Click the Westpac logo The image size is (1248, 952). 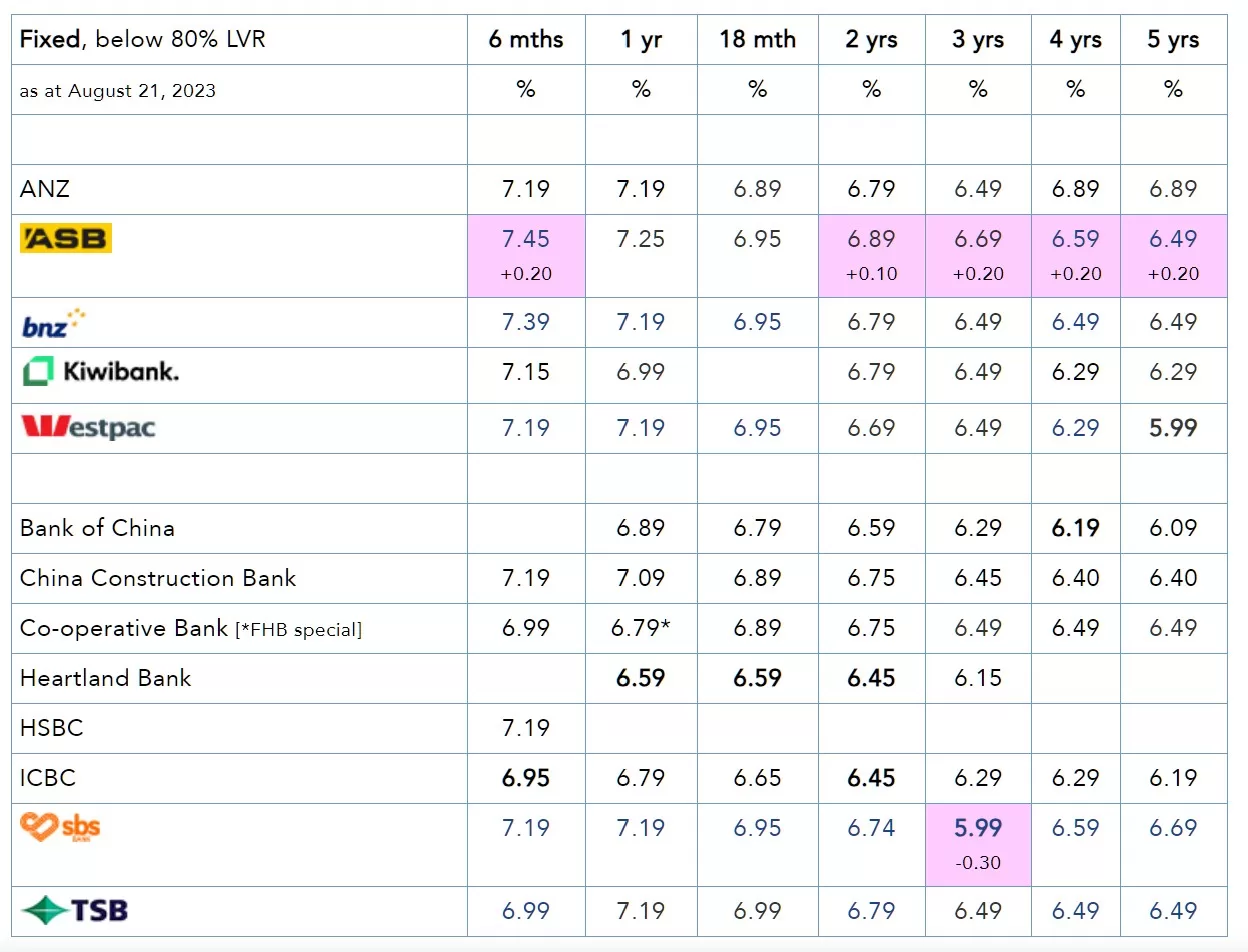click(88, 428)
